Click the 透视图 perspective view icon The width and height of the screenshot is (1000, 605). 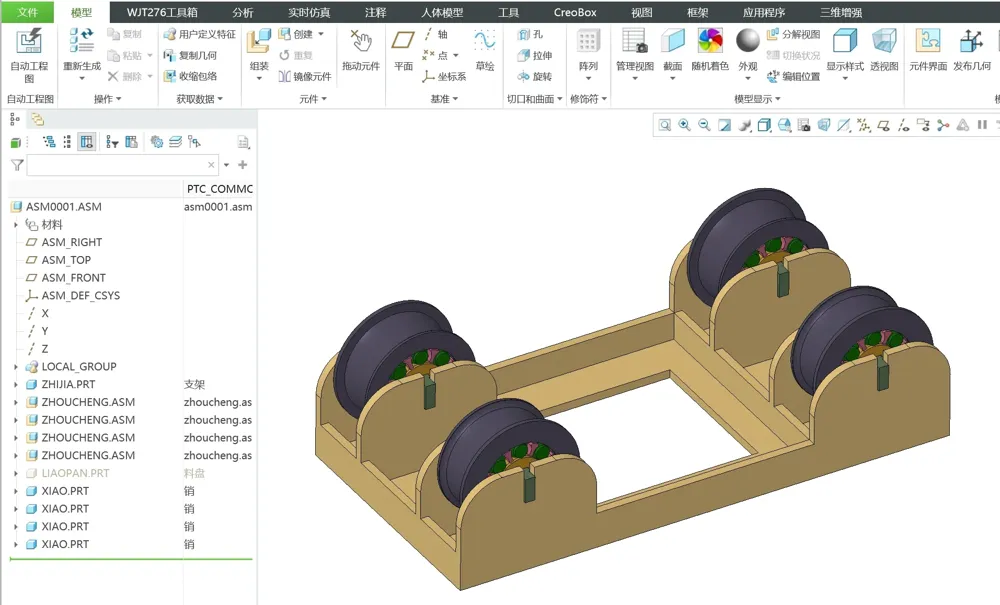point(884,41)
